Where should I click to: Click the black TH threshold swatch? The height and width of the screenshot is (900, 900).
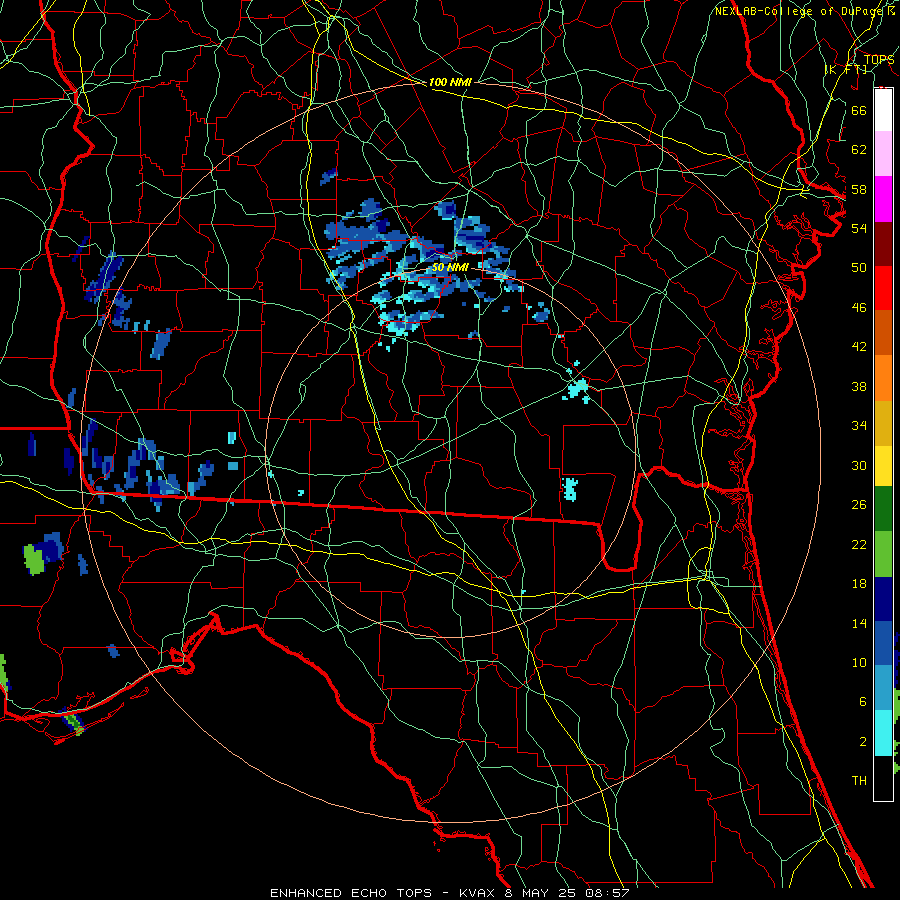[x=883, y=778]
